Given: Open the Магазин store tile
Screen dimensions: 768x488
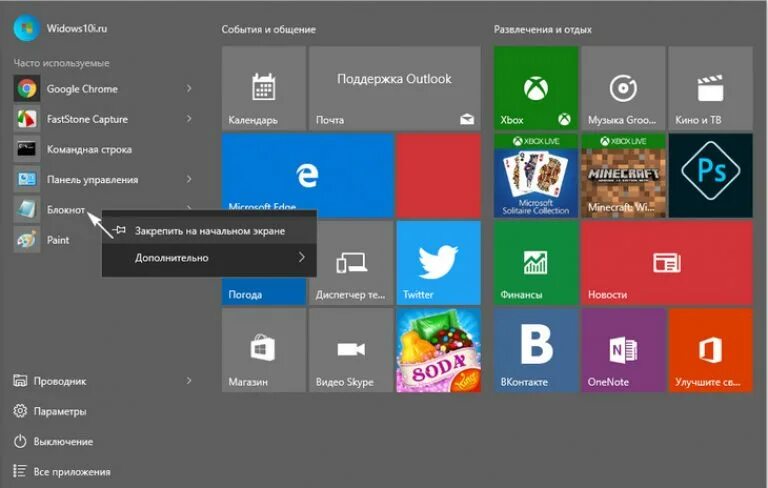Looking at the screenshot, I should (x=264, y=350).
